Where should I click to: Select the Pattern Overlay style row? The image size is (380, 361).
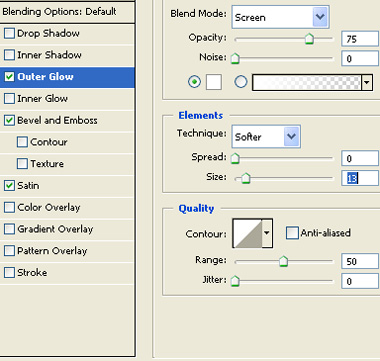coord(67,251)
